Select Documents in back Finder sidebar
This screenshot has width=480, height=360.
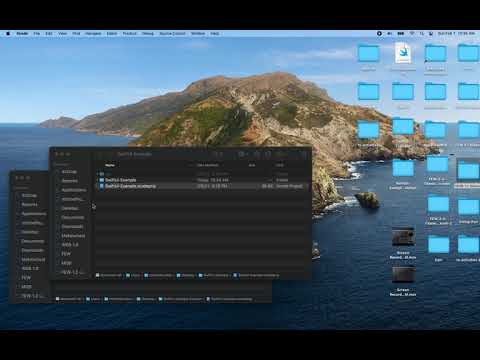coord(32,241)
